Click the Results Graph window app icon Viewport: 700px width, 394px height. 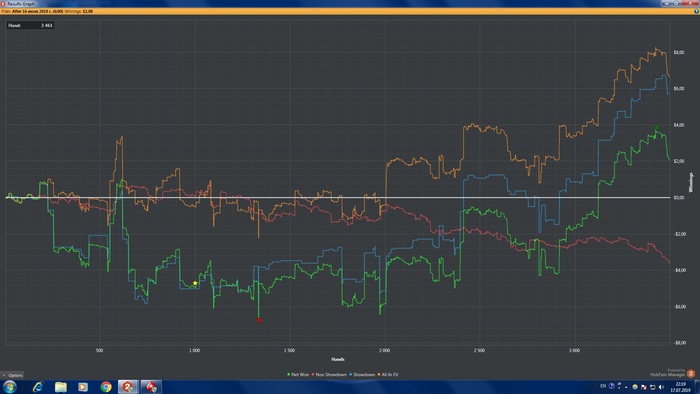[3, 3]
